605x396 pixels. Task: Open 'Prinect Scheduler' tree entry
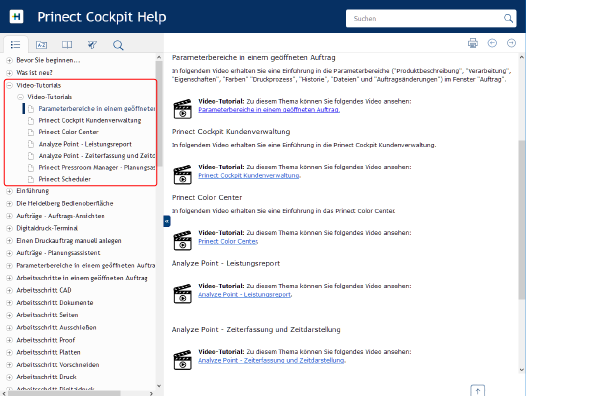[x=64, y=179]
